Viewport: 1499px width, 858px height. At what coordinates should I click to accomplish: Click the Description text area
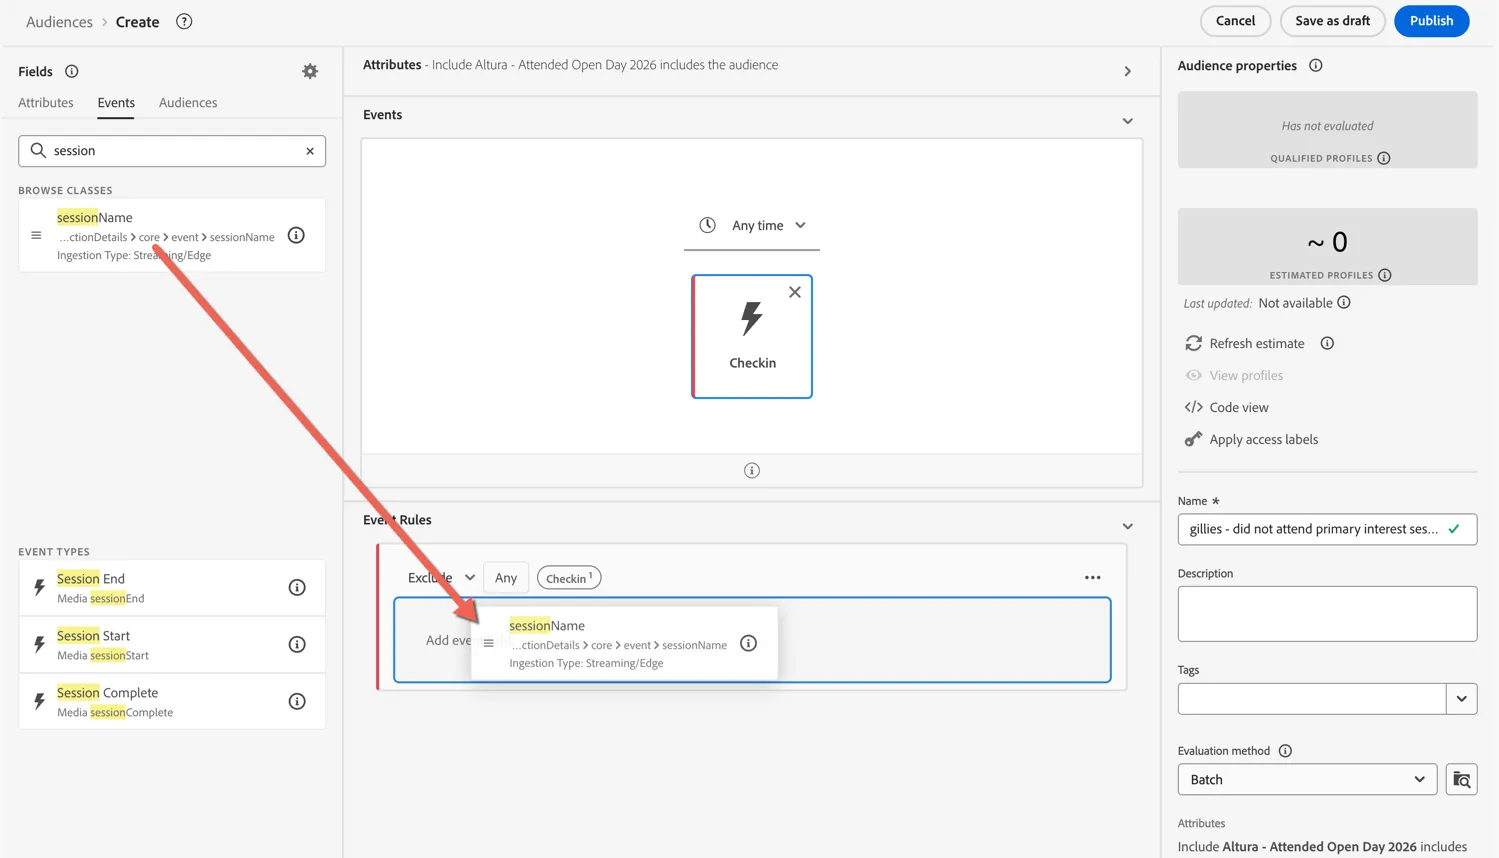pyautogui.click(x=1327, y=614)
